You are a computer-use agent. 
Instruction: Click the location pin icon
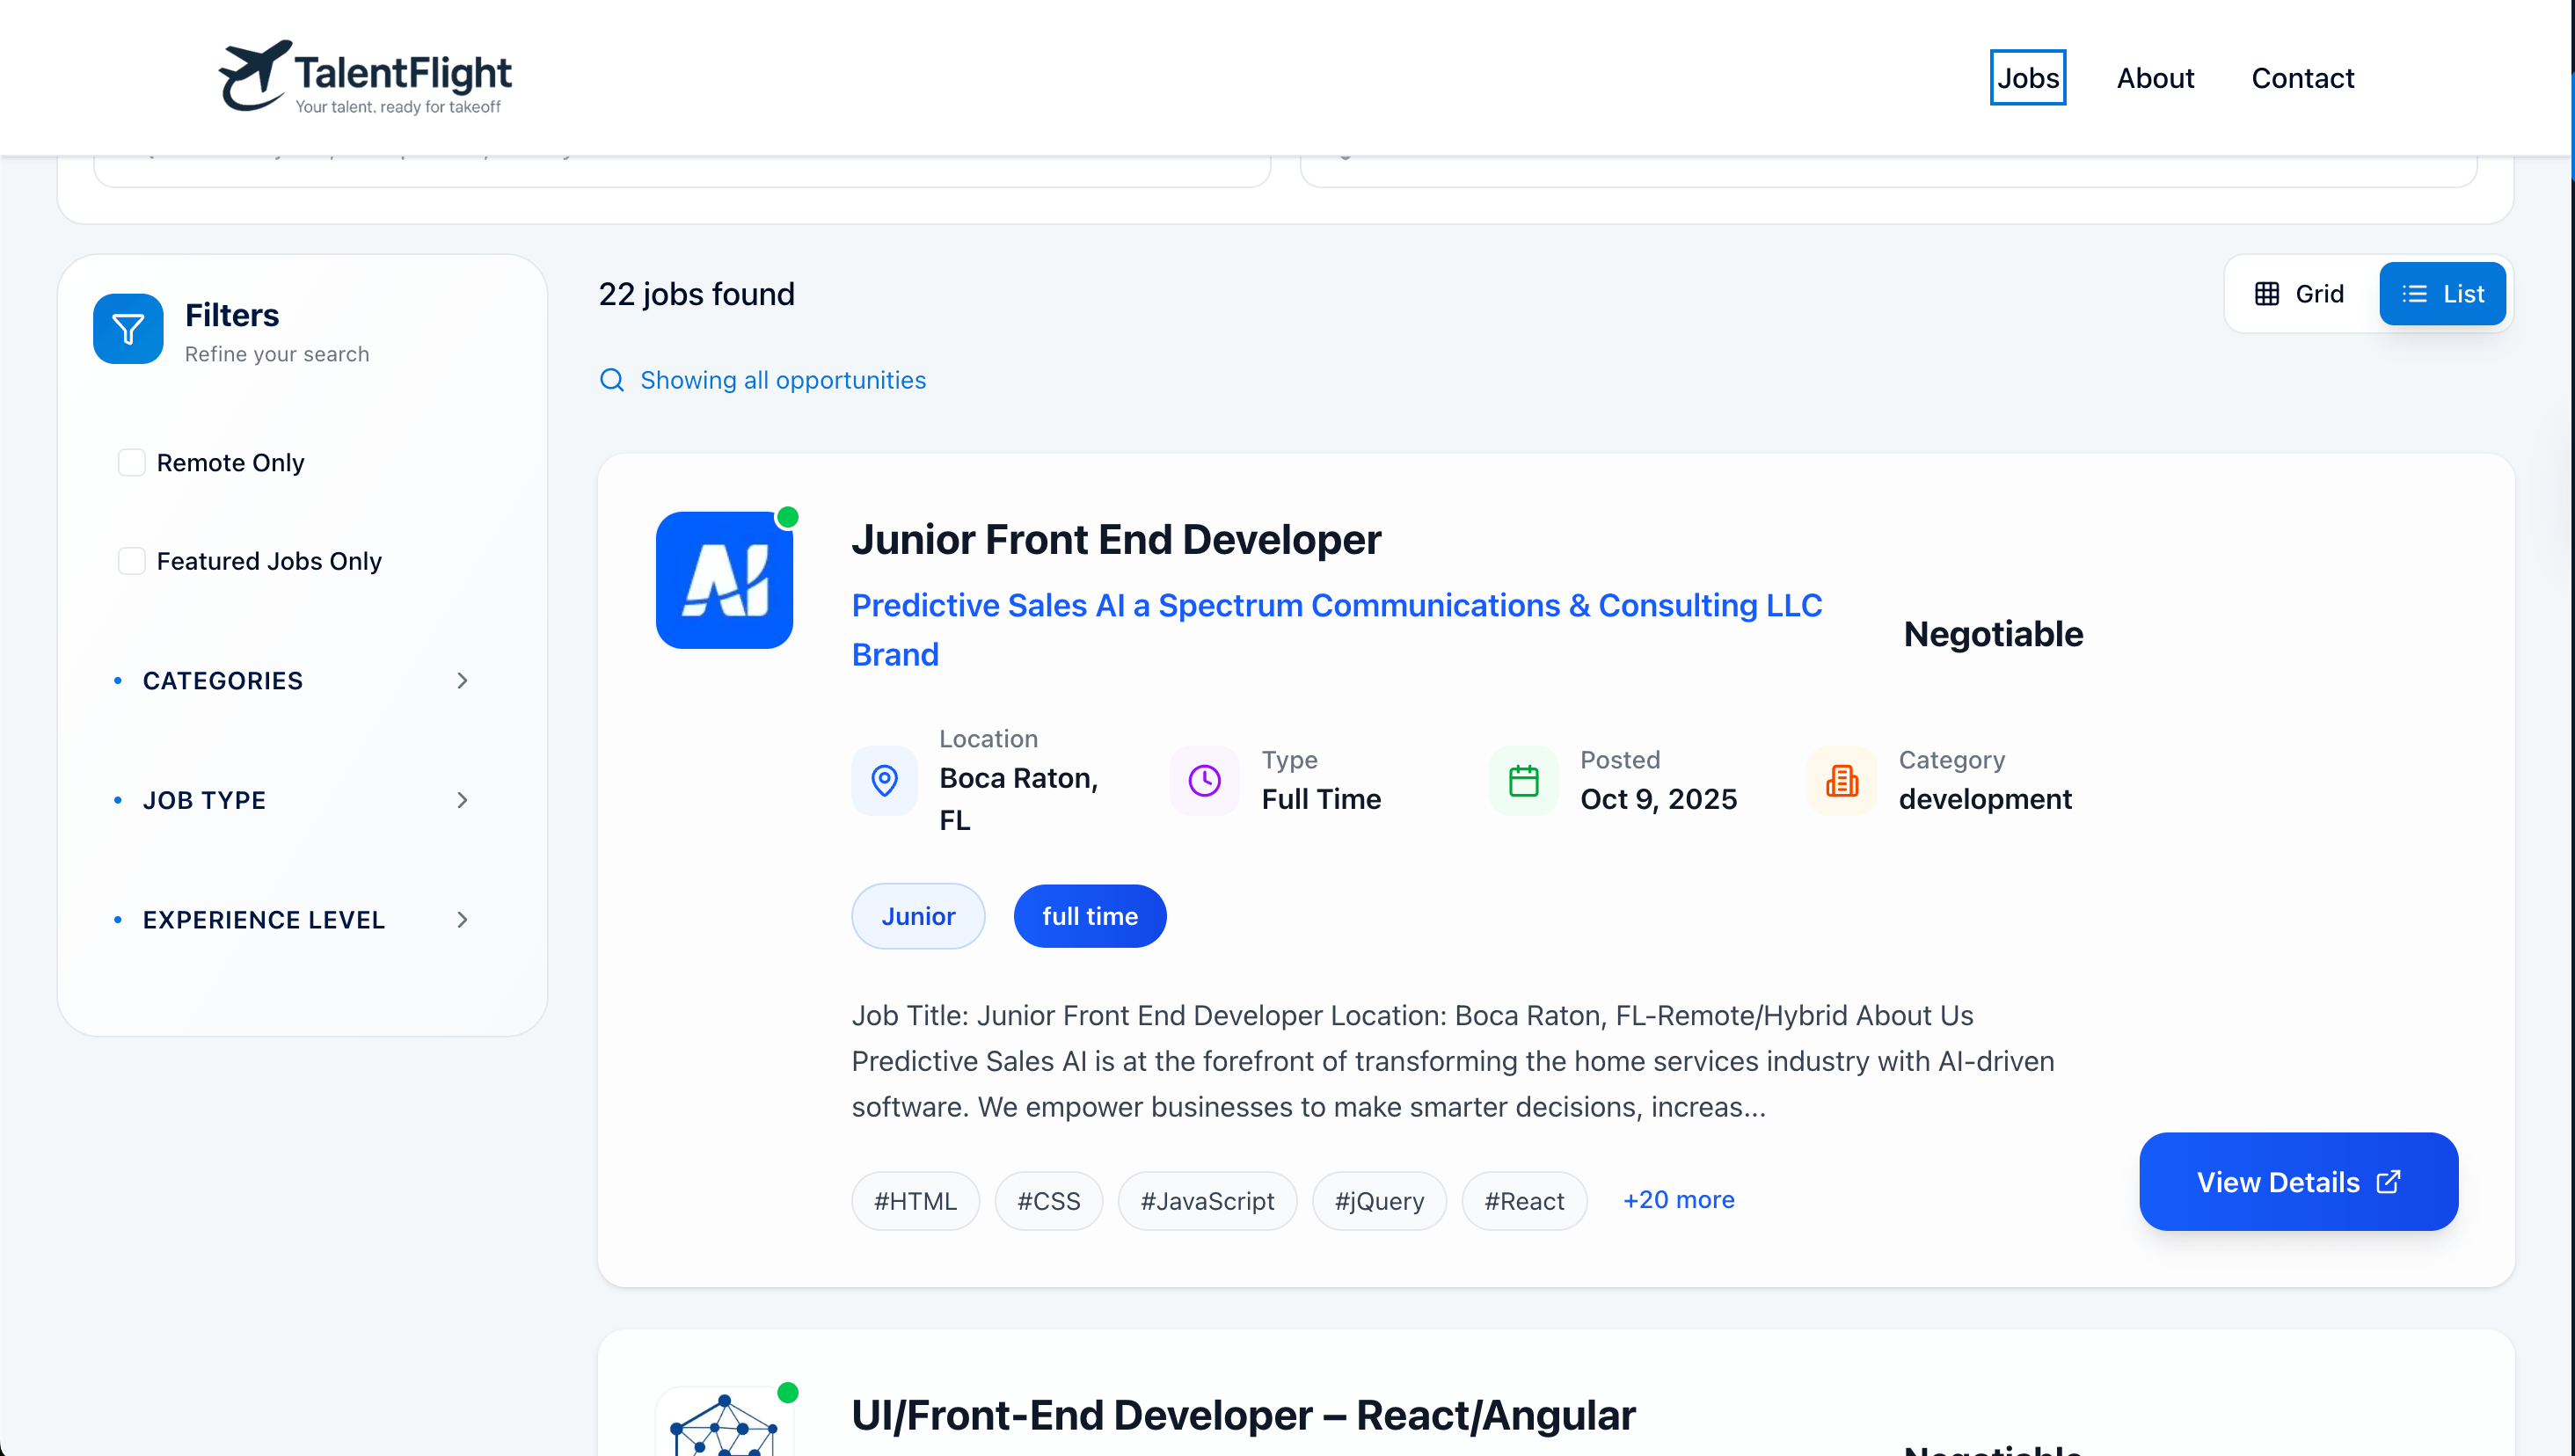pos(884,780)
